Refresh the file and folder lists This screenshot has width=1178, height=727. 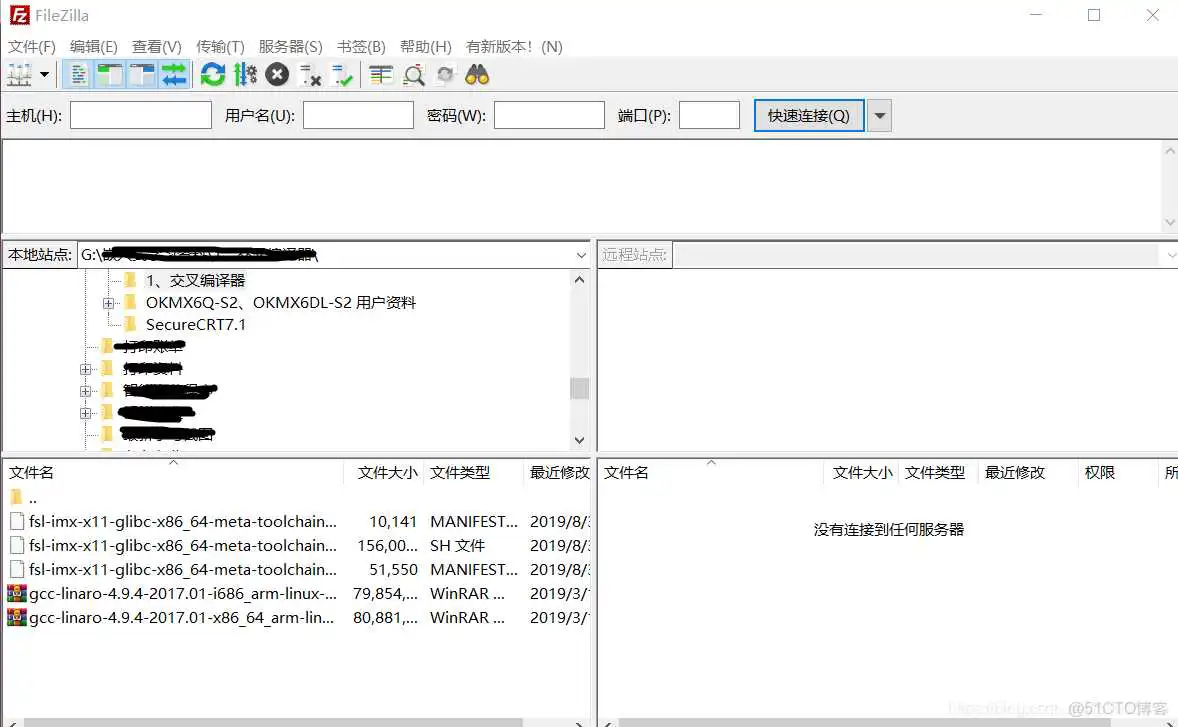(212, 74)
